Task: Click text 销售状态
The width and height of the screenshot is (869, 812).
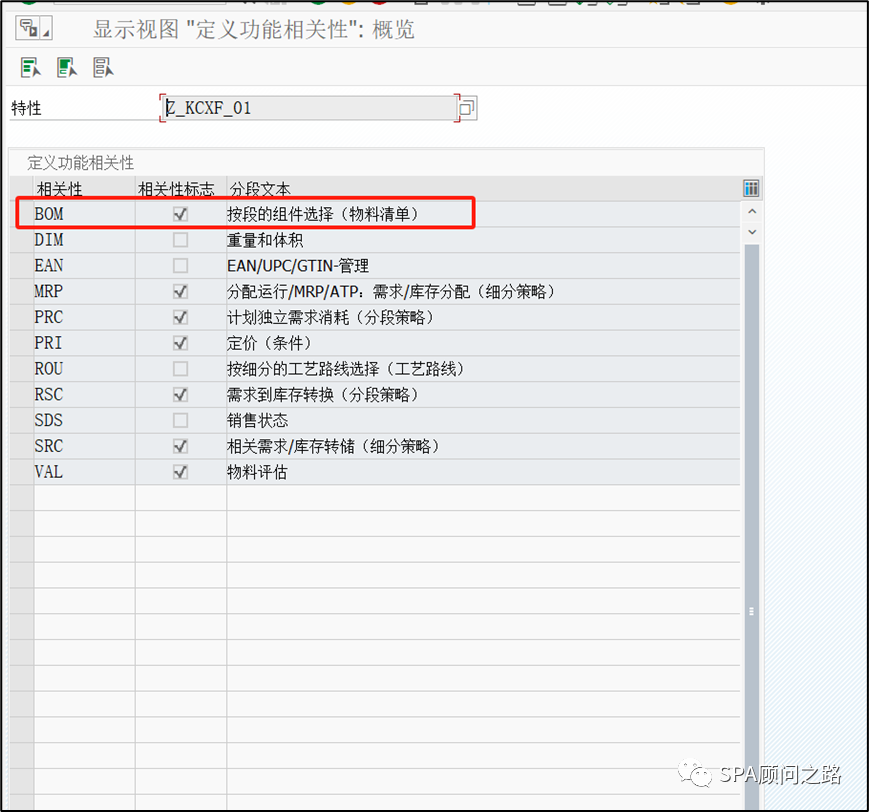Action: tap(258, 421)
